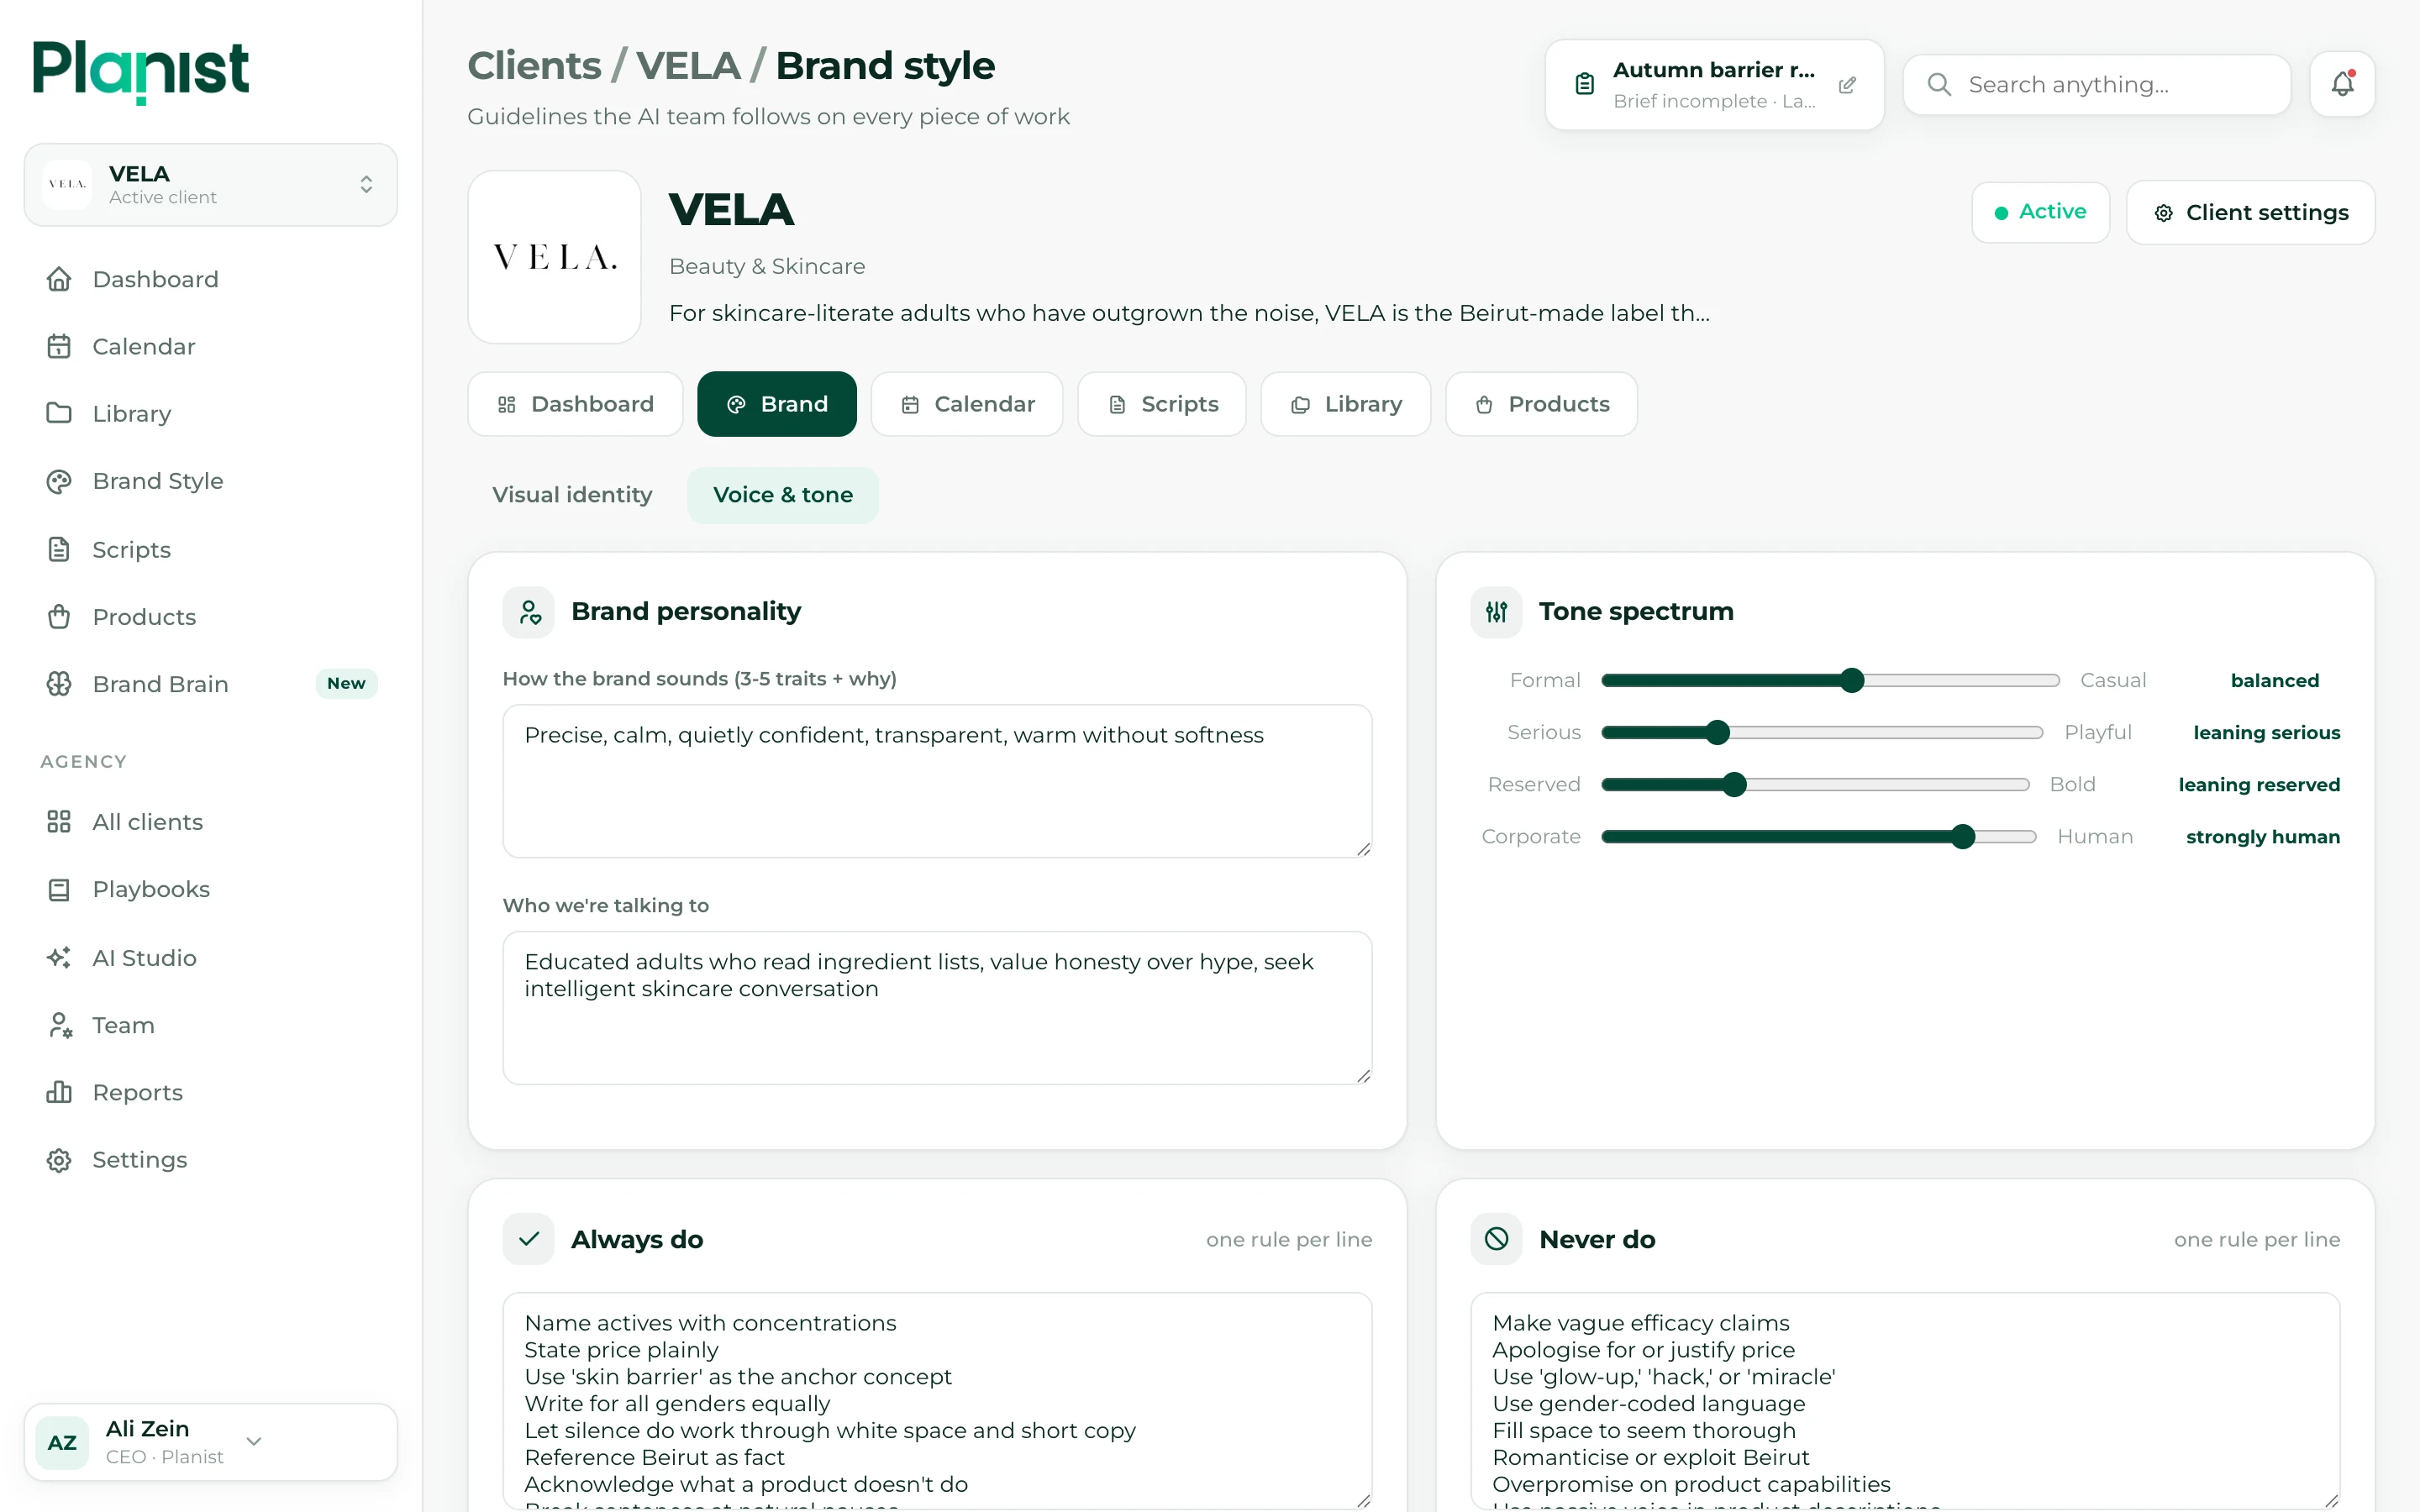
Task: Open the Autumn barrier brief card
Action: (1714, 85)
